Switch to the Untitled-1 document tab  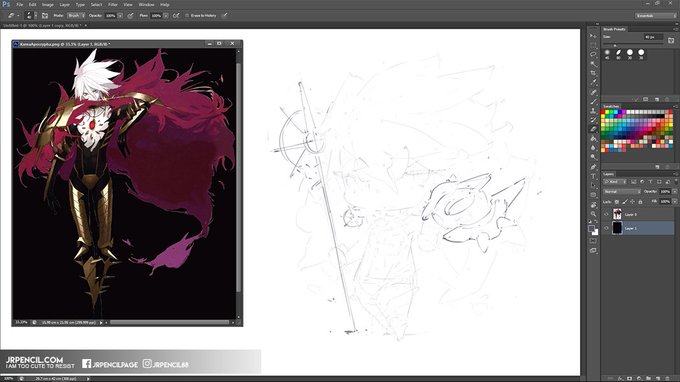(x=42, y=26)
